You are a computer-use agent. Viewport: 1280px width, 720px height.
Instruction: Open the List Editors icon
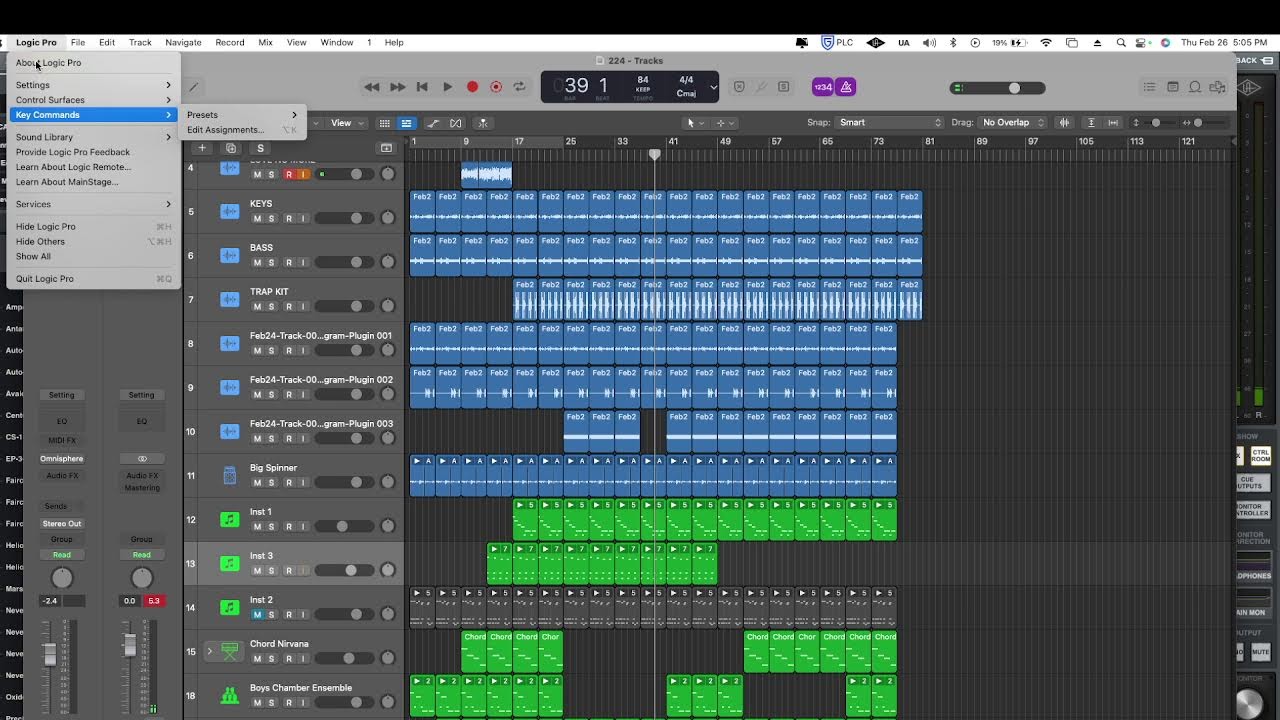pos(1150,87)
